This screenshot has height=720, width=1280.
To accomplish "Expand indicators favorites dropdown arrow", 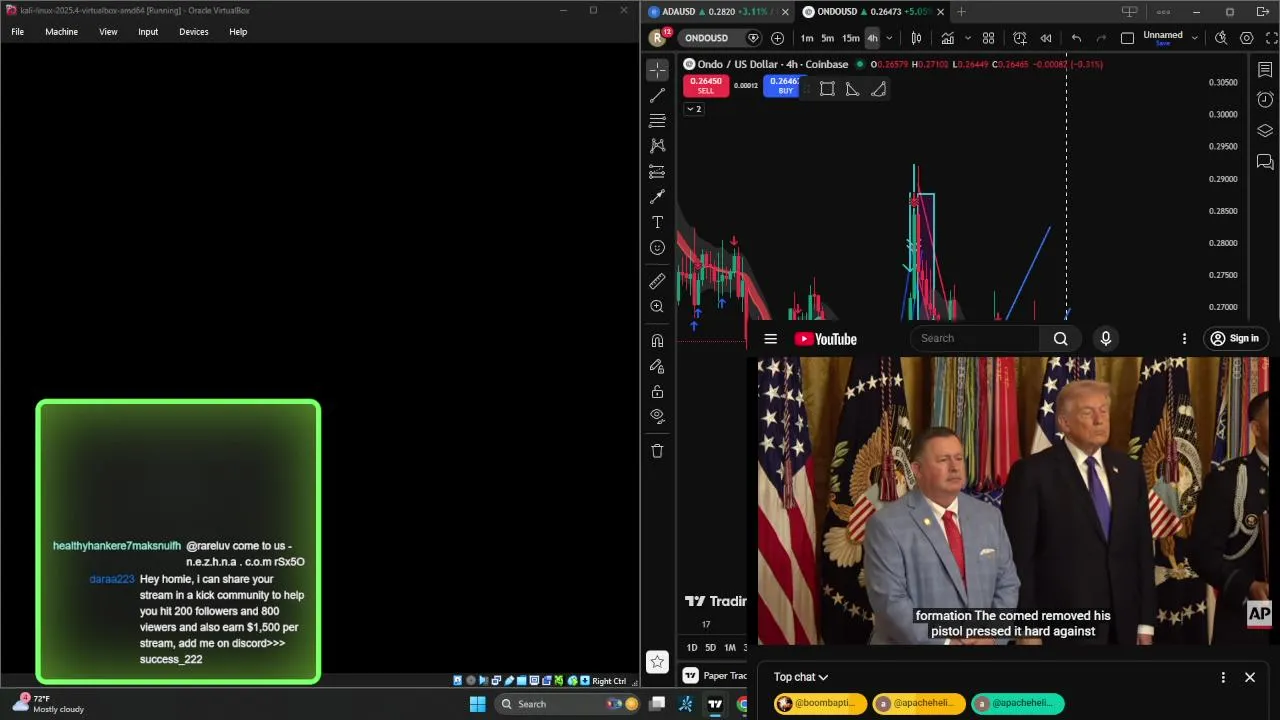I will [x=967, y=38].
